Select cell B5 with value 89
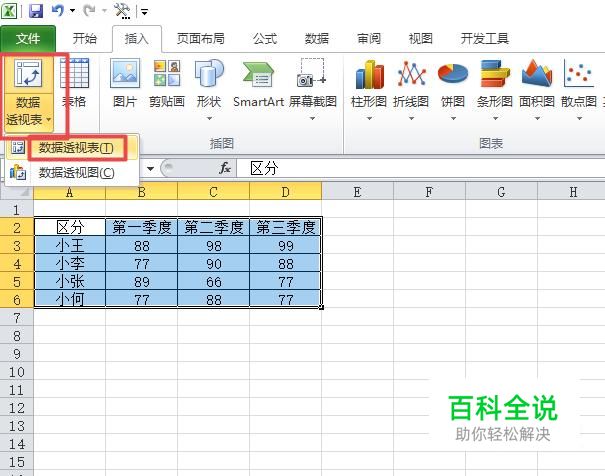The image size is (605, 476). (142, 281)
